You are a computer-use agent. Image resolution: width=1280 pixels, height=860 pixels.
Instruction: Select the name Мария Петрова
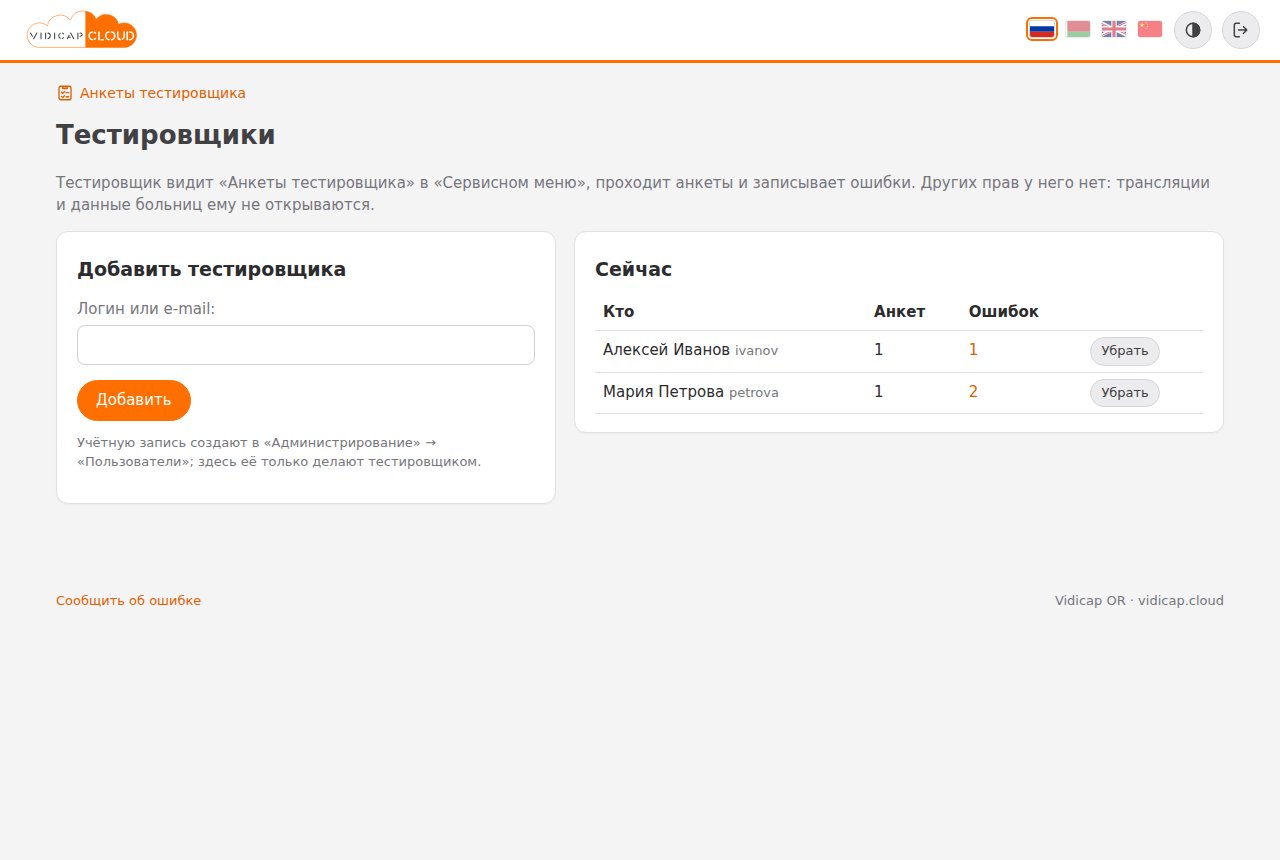point(663,392)
